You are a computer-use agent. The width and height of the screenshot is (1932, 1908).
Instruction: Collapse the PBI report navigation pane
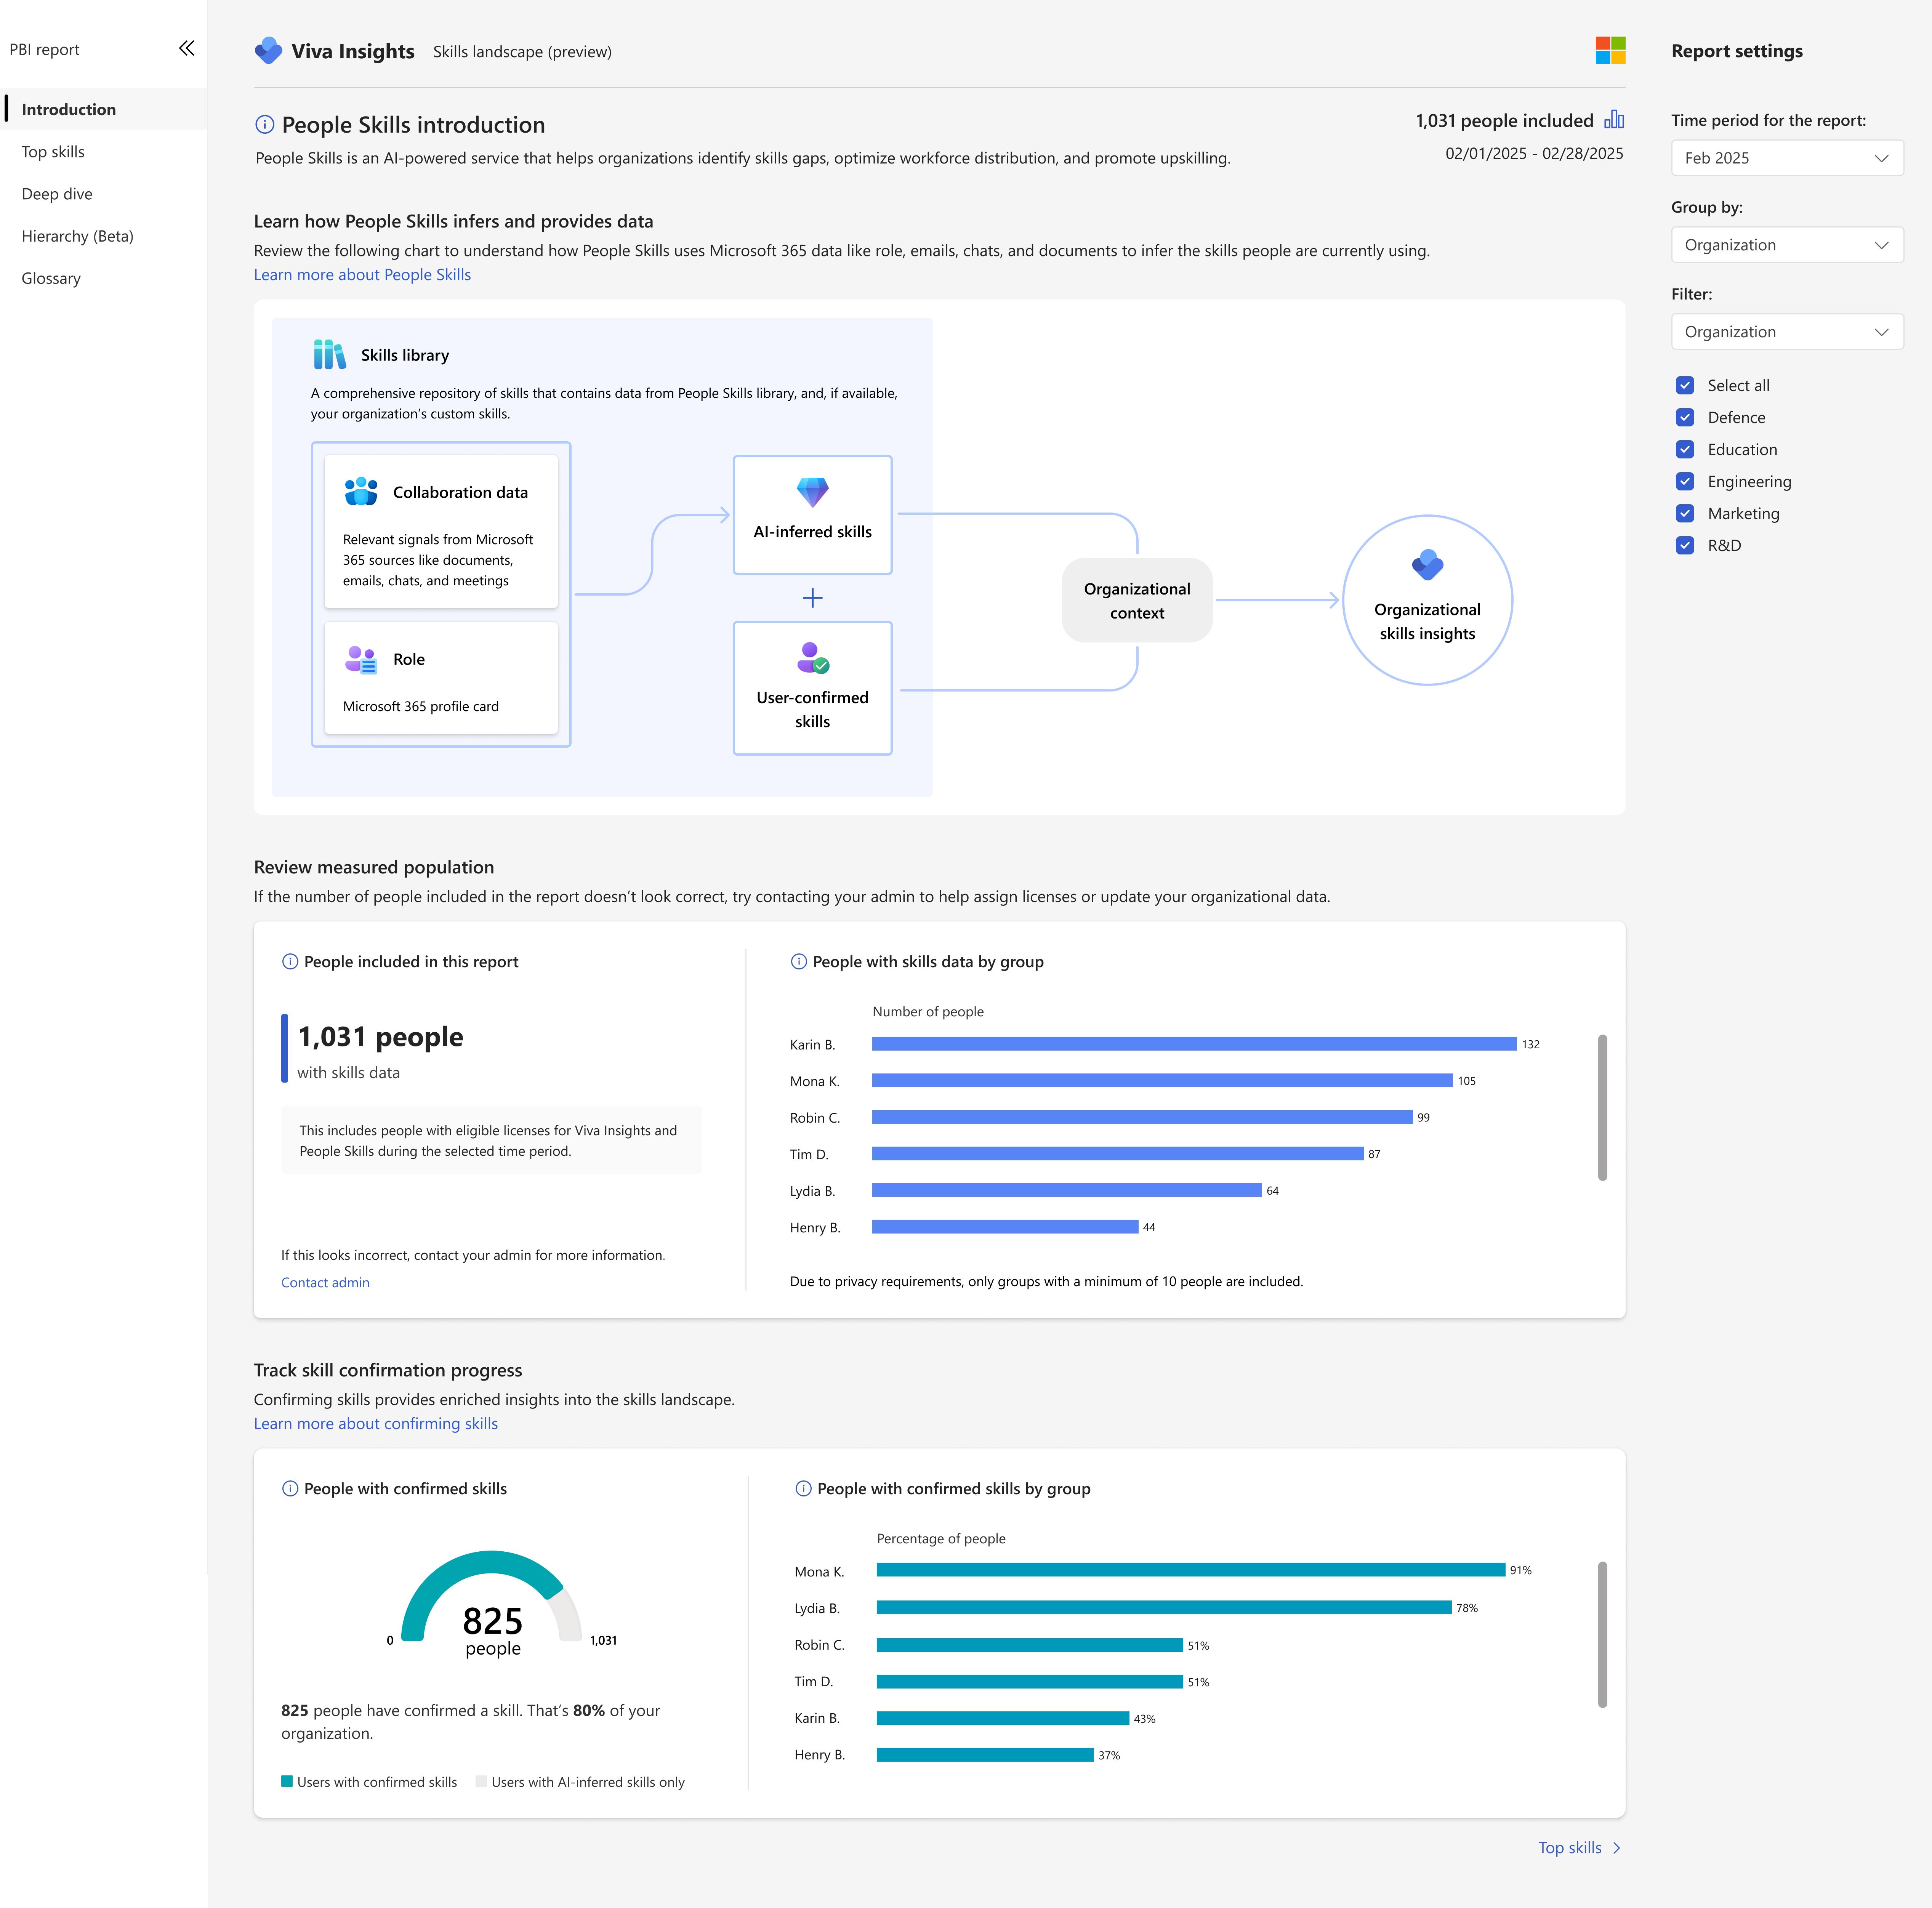pos(186,48)
